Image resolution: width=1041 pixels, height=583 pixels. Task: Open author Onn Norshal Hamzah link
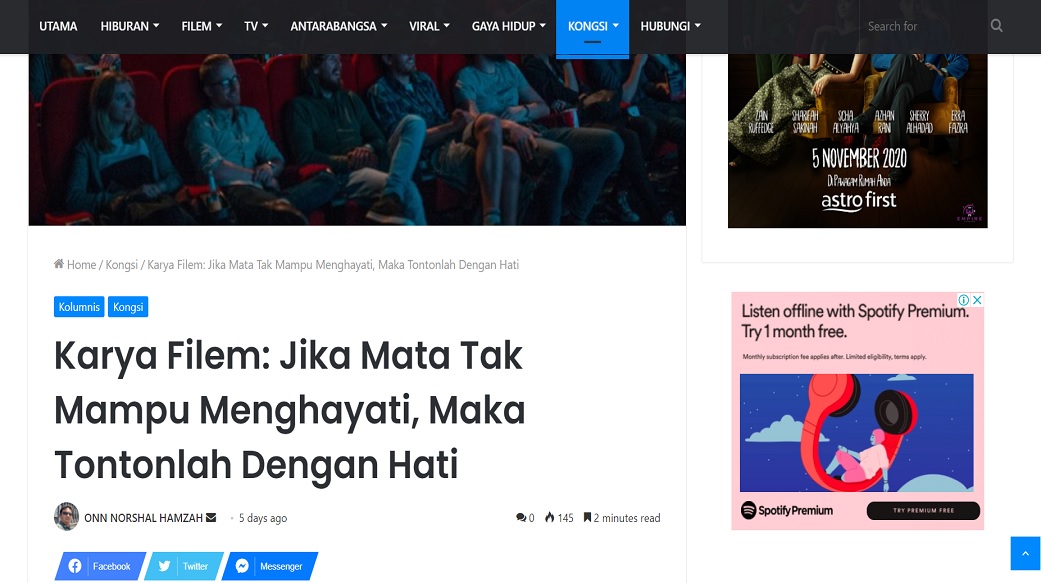coord(143,517)
